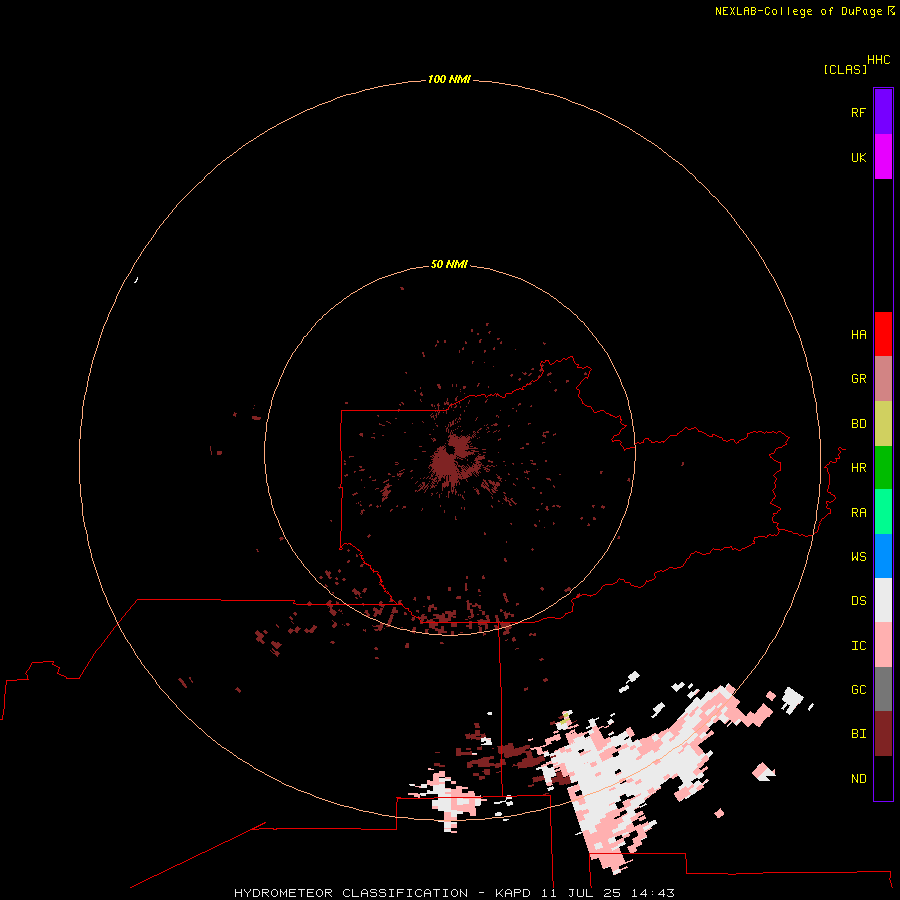Click the RF legend label
900x900 pixels.
859,112
